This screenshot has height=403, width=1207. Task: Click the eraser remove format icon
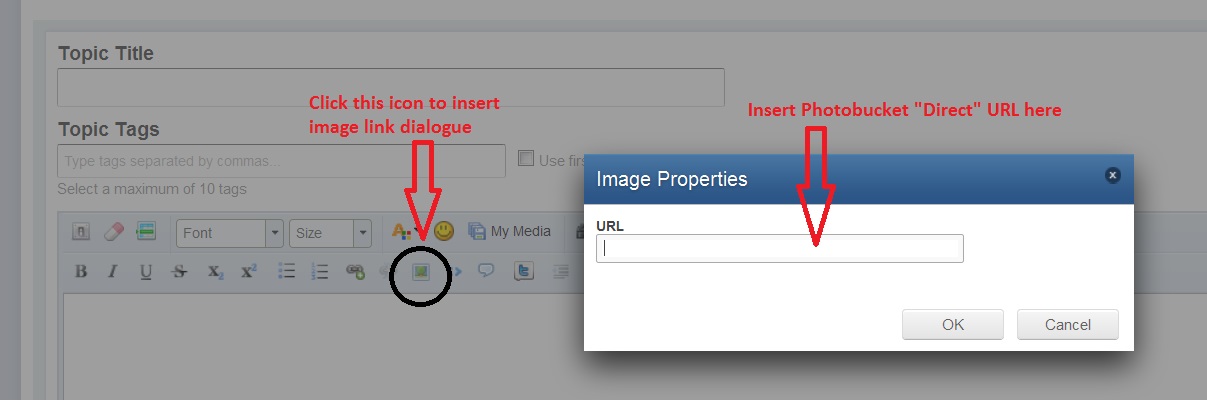[113, 232]
